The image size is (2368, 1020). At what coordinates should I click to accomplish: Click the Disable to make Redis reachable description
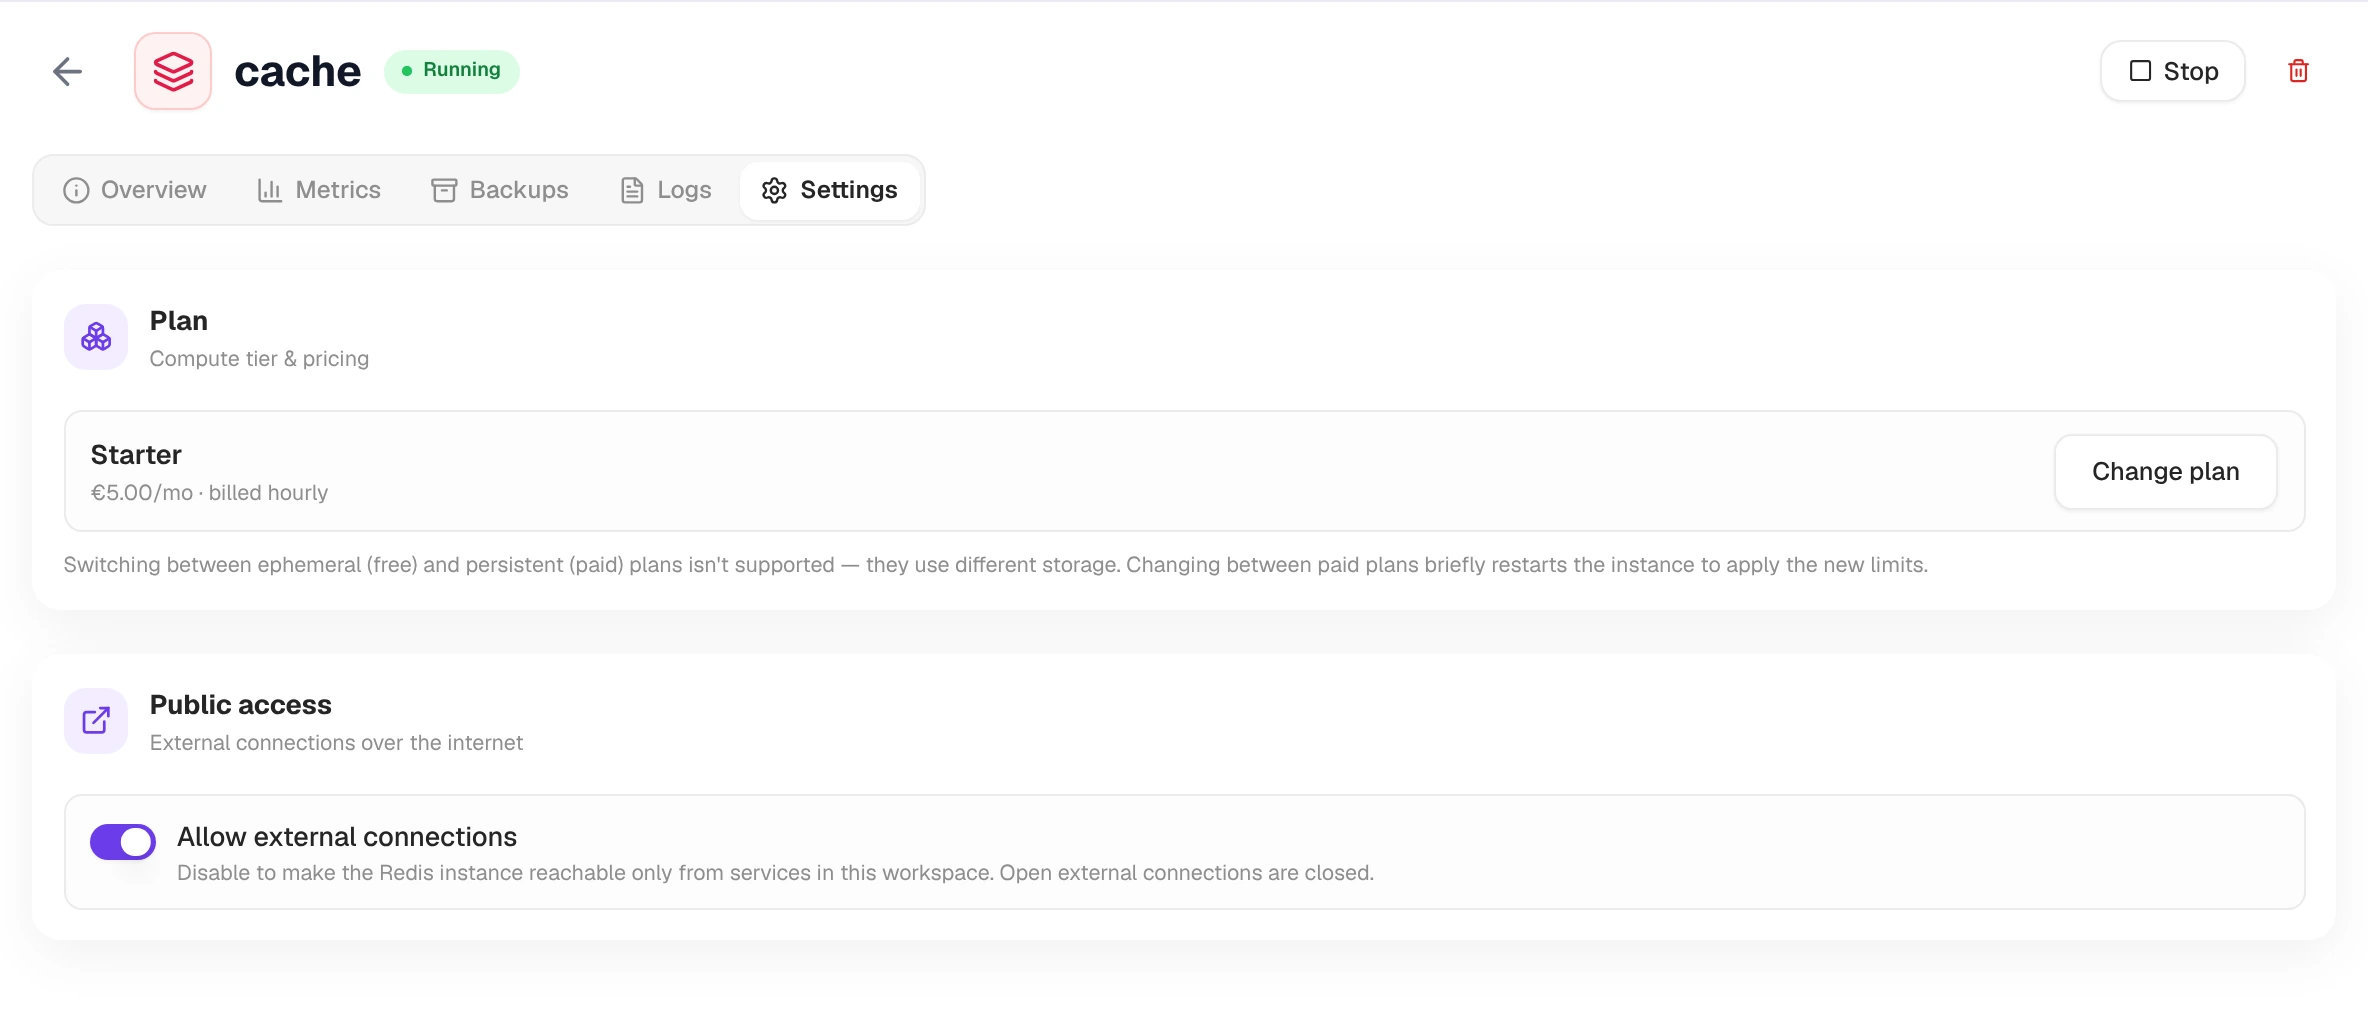pos(776,873)
